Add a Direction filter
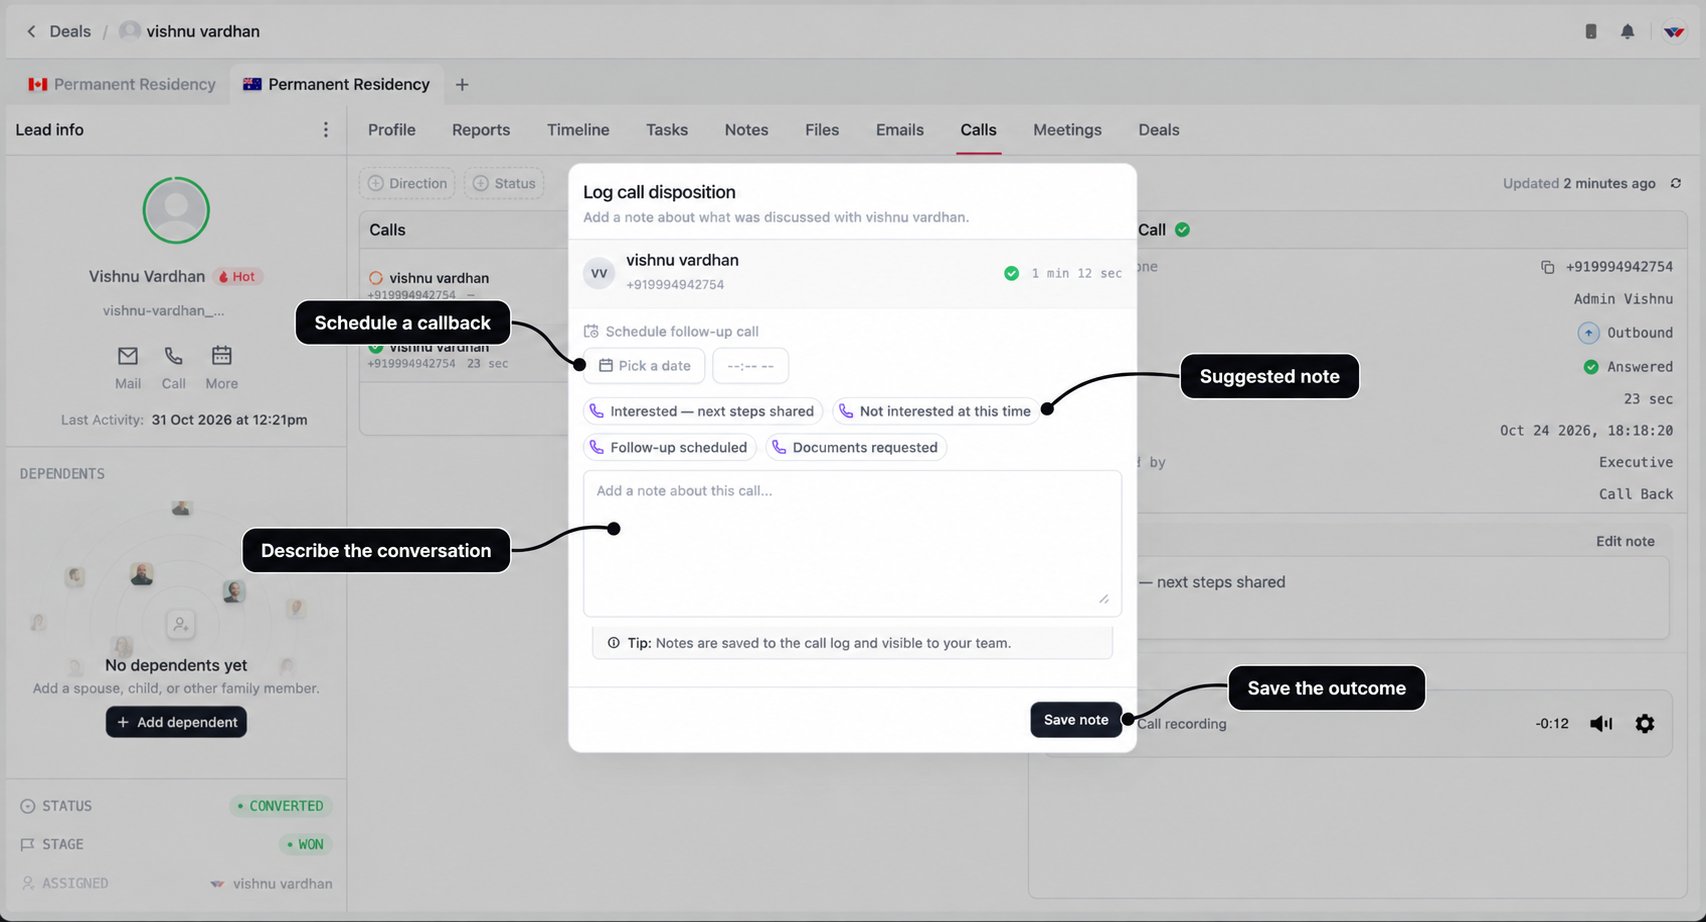Image resolution: width=1706 pixels, height=922 pixels. 407,183
